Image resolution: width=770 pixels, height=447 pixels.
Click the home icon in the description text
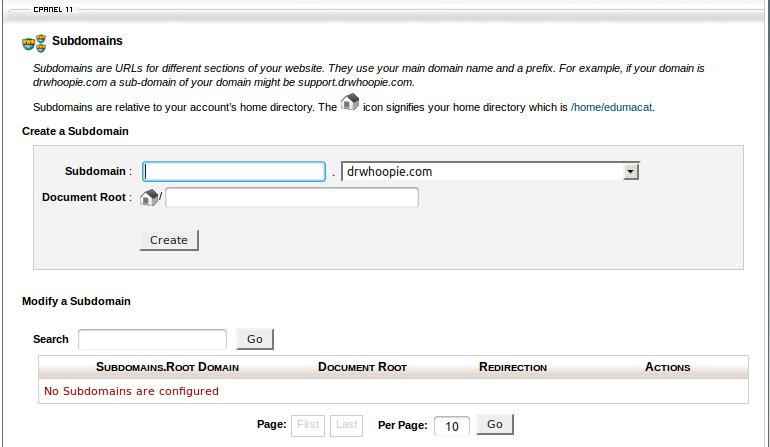[x=349, y=103]
